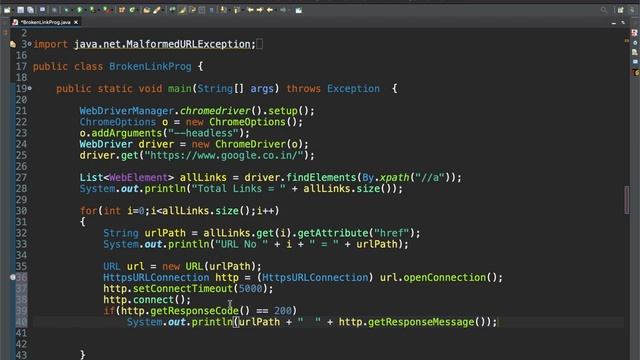Screen dimensions: 640x360
Task: Open the topmost view icon in right trim
Action: [x=635, y=33]
